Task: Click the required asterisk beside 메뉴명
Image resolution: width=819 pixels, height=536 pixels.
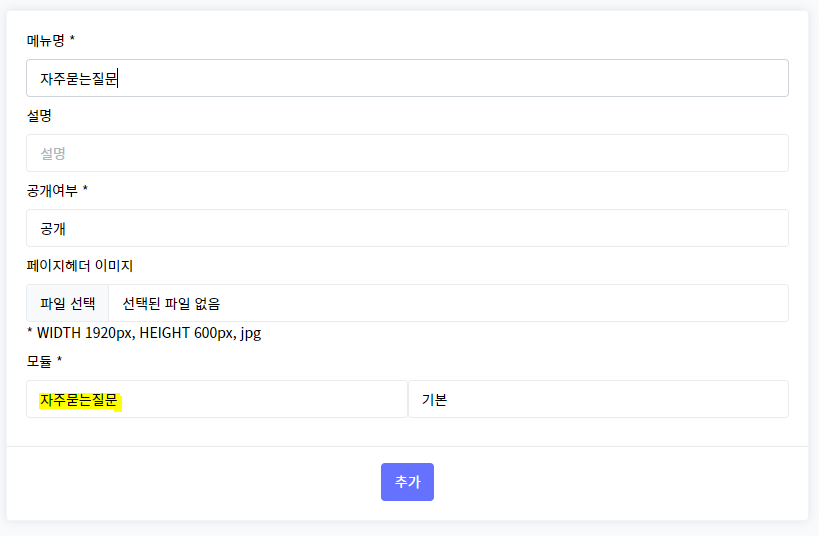Action: [x=72, y=39]
